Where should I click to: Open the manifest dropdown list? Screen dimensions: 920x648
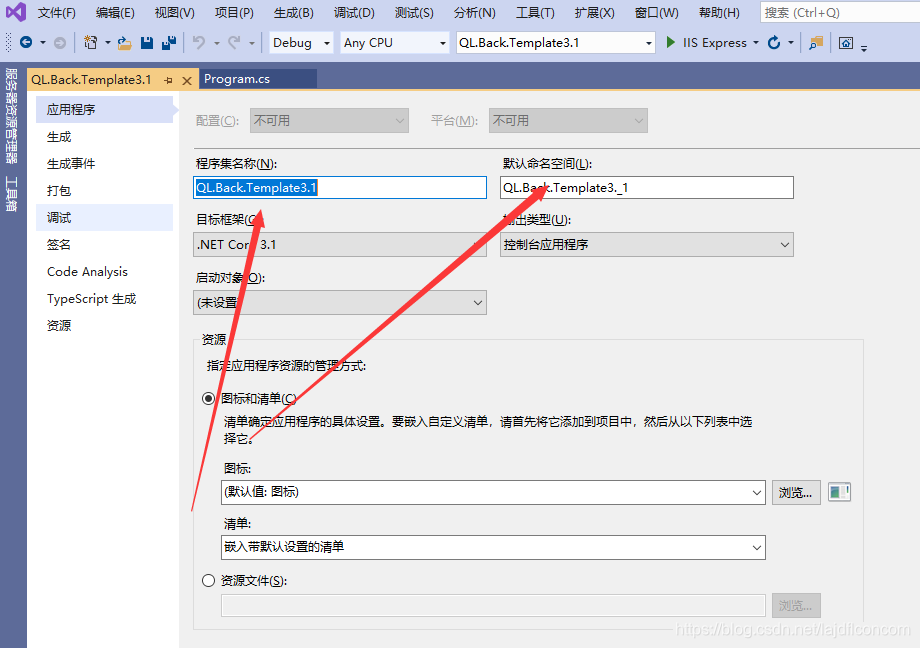493,547
